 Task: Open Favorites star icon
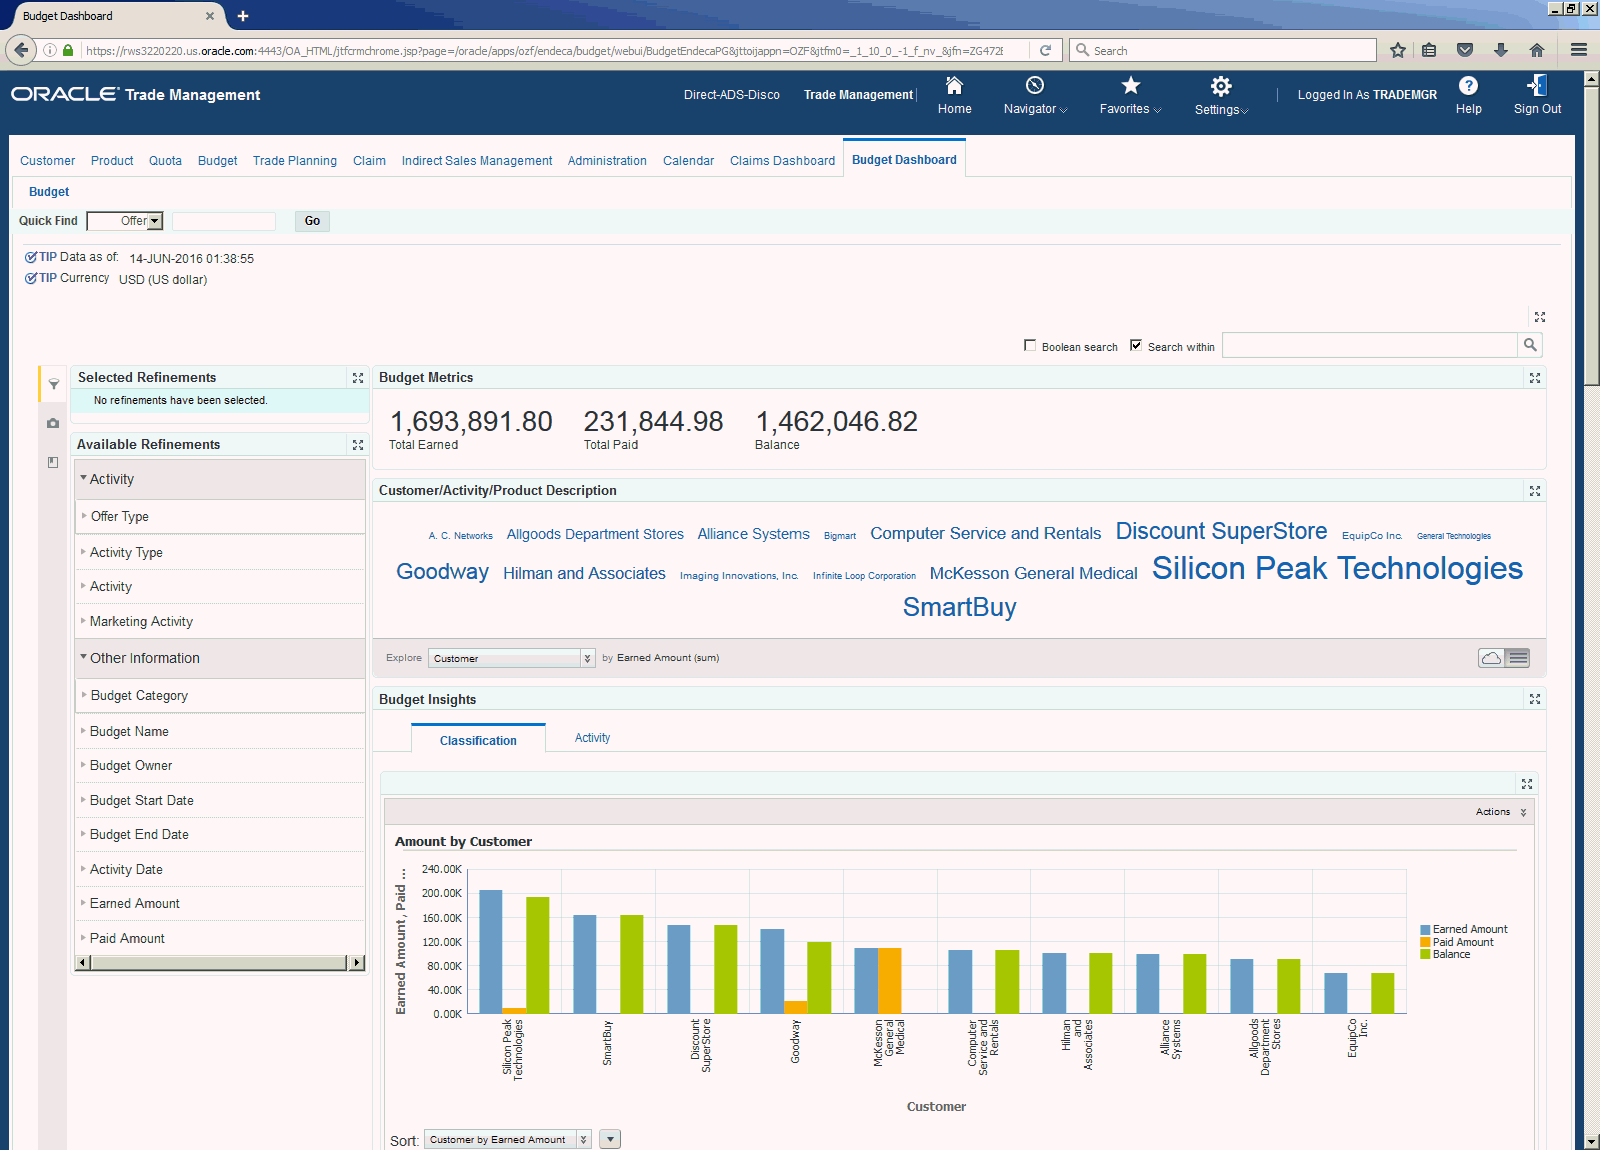pos(1131,86)
